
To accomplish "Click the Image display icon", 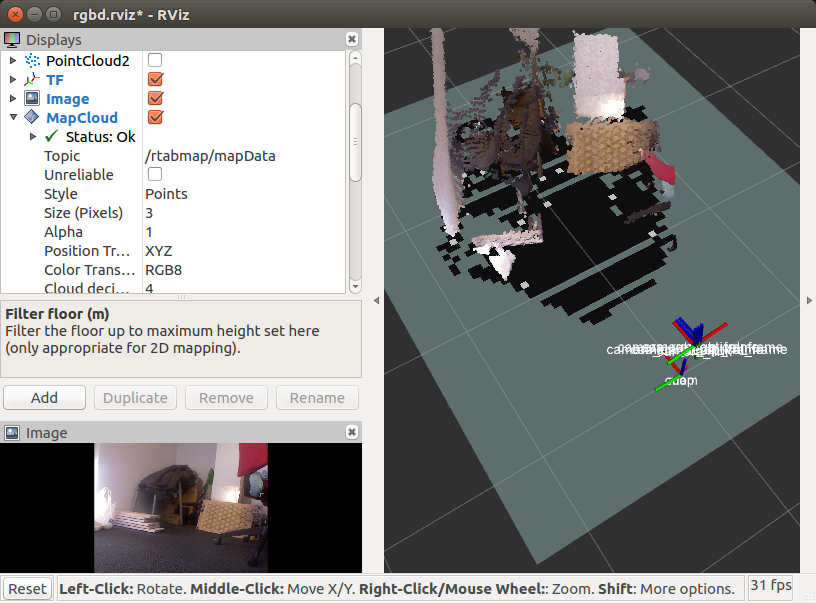I will tap(32, 99).
